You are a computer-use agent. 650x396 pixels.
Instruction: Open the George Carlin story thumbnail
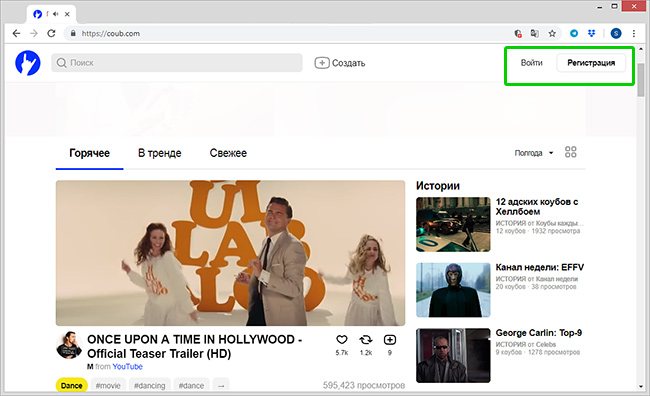click(453, 355)
